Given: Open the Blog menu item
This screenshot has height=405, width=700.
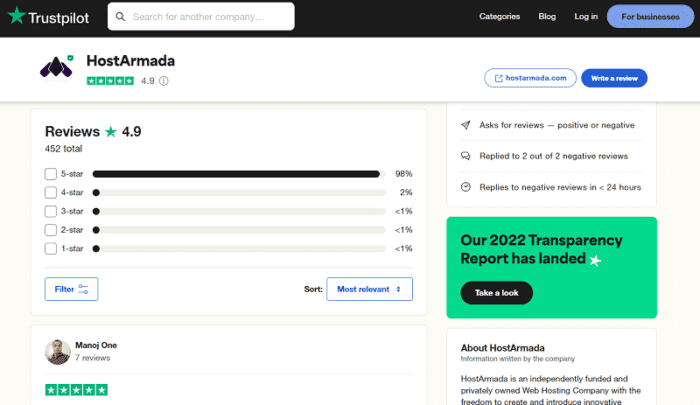Looking at the screenshot, I should [x=547, y=17].
